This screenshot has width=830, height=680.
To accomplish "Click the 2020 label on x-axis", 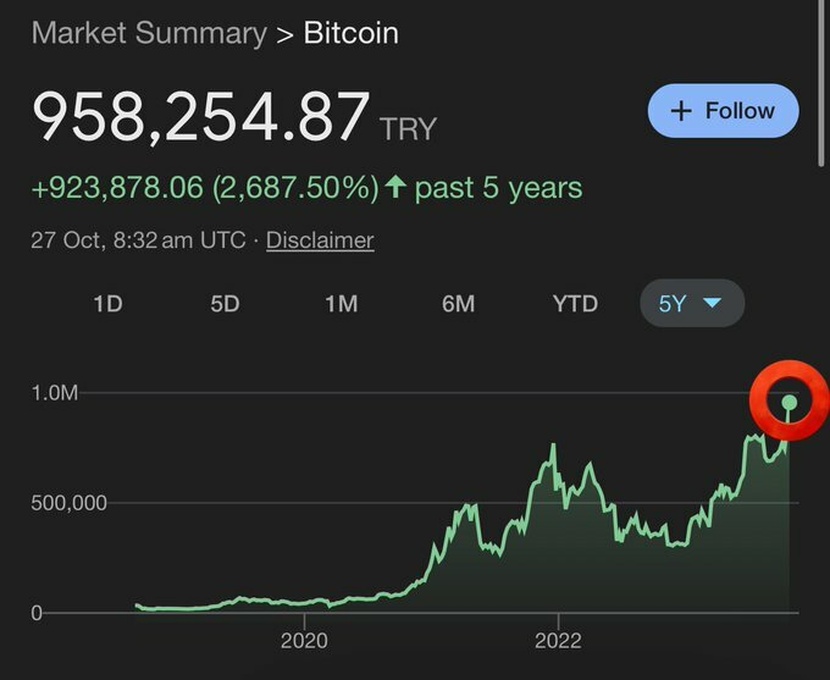I will [304, 641].
